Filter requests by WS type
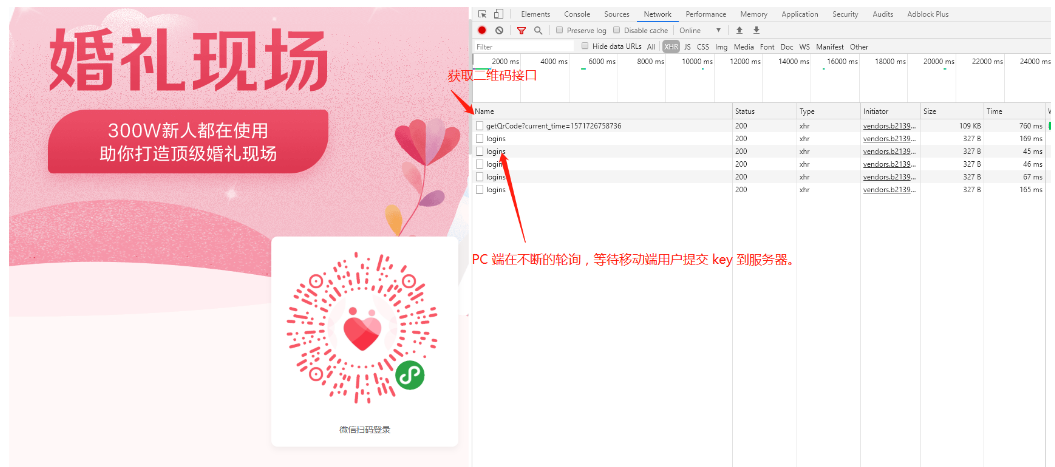1055x467 pixels. (x=804, y=47)
